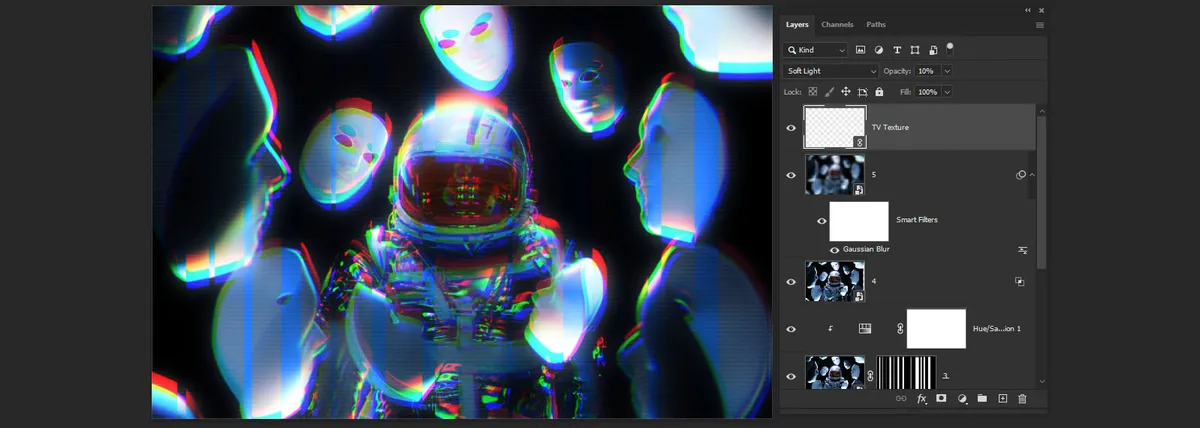Click smart filter indicator icon on layer 5
This screenshot has width=1200, height=428.
click(x=1021, y=175)
